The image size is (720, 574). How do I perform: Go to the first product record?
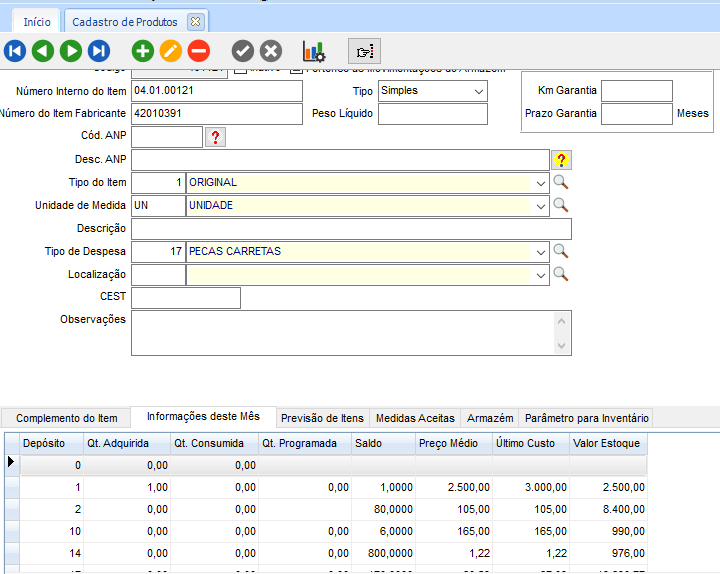click(x=14, y=51)
